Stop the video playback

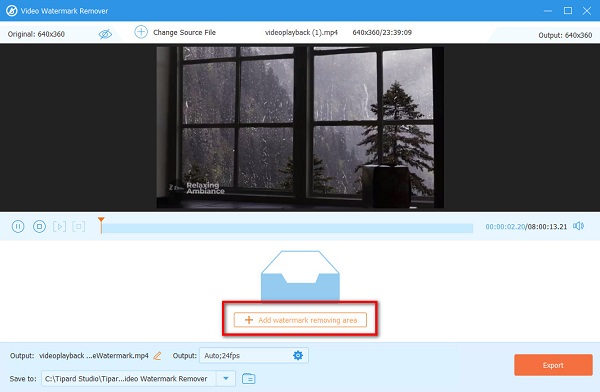39,226
